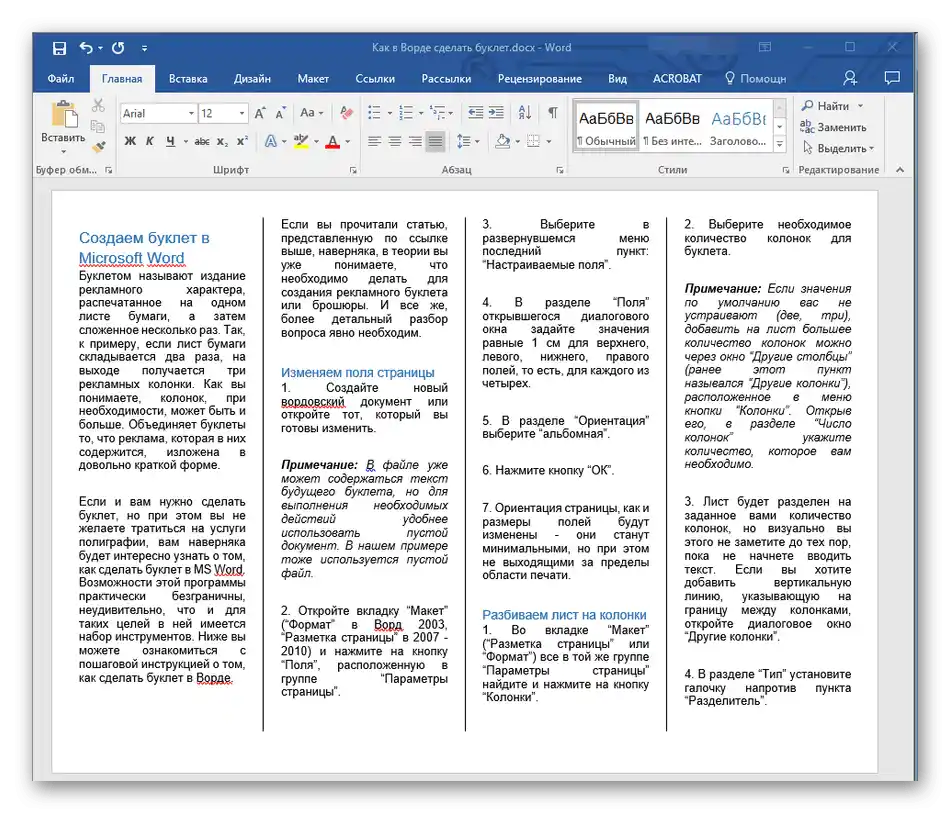
Task: Open the line spacing dropdown
Action: point(467,142)
